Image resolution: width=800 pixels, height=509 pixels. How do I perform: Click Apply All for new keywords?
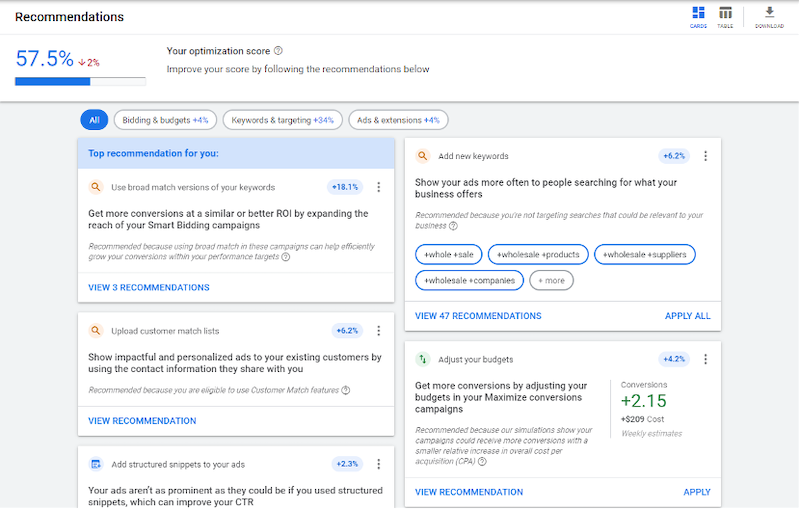[x=687, y=316]
